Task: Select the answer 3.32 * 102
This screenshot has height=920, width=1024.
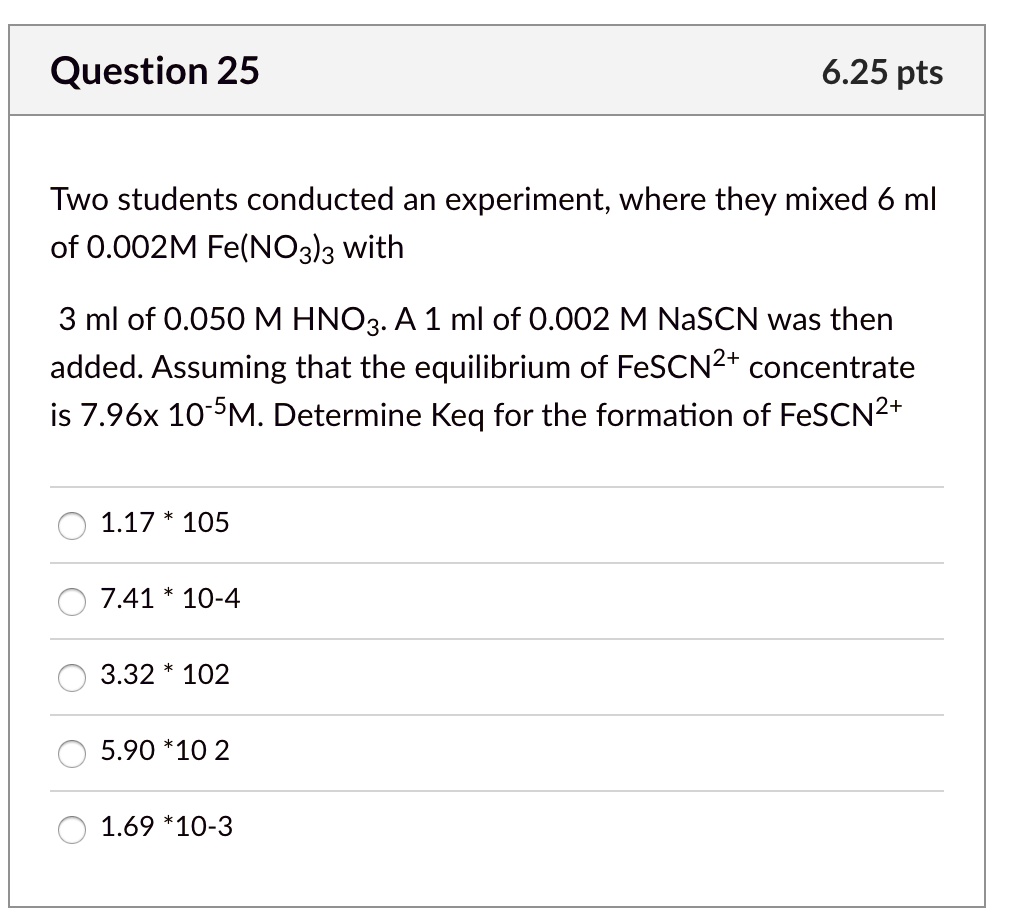Action: pos(71,678)
